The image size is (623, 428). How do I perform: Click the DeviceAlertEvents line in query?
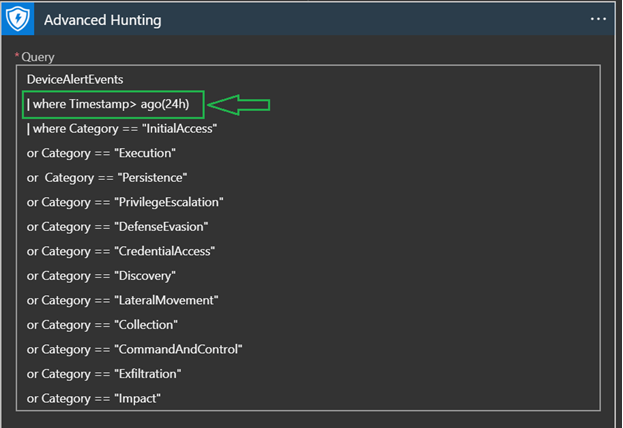[75, 79]
